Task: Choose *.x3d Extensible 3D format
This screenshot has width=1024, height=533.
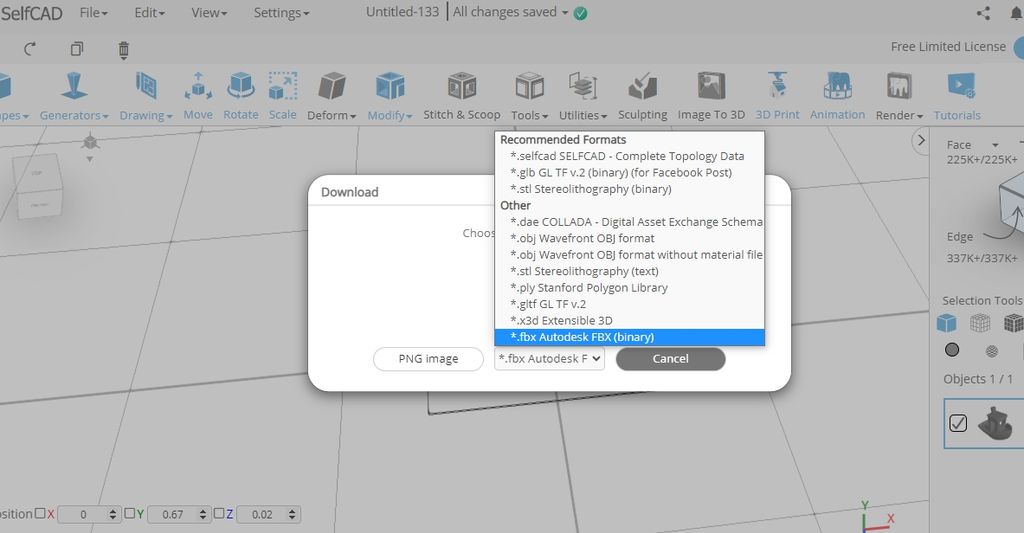Action: (x=630, y=321)
